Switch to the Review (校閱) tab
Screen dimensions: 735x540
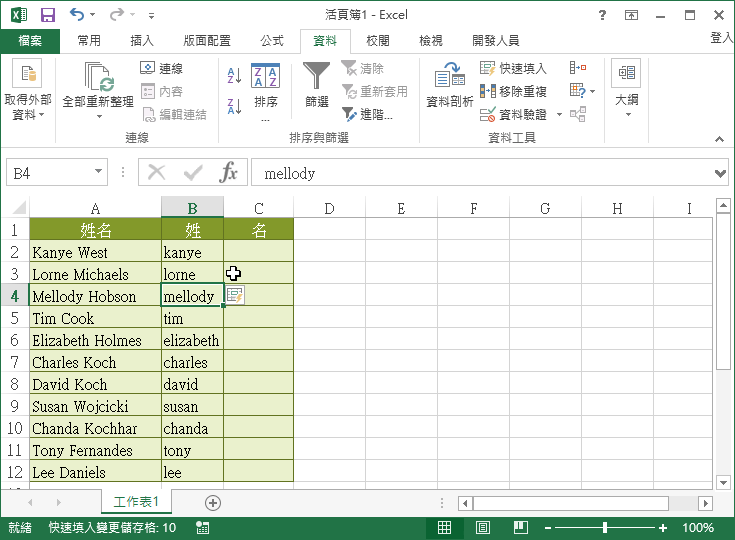coord(378,41)
